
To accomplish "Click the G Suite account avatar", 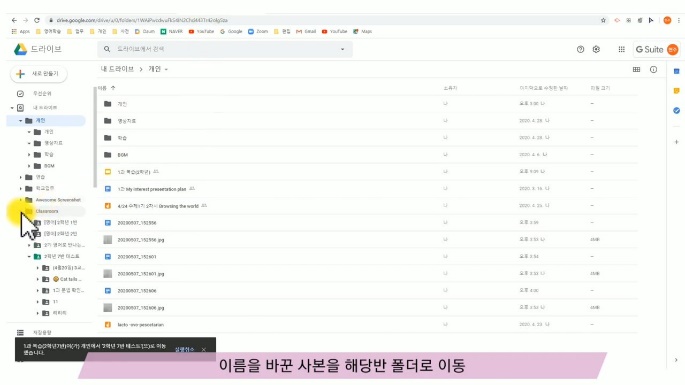I will (x=672, y=49).
